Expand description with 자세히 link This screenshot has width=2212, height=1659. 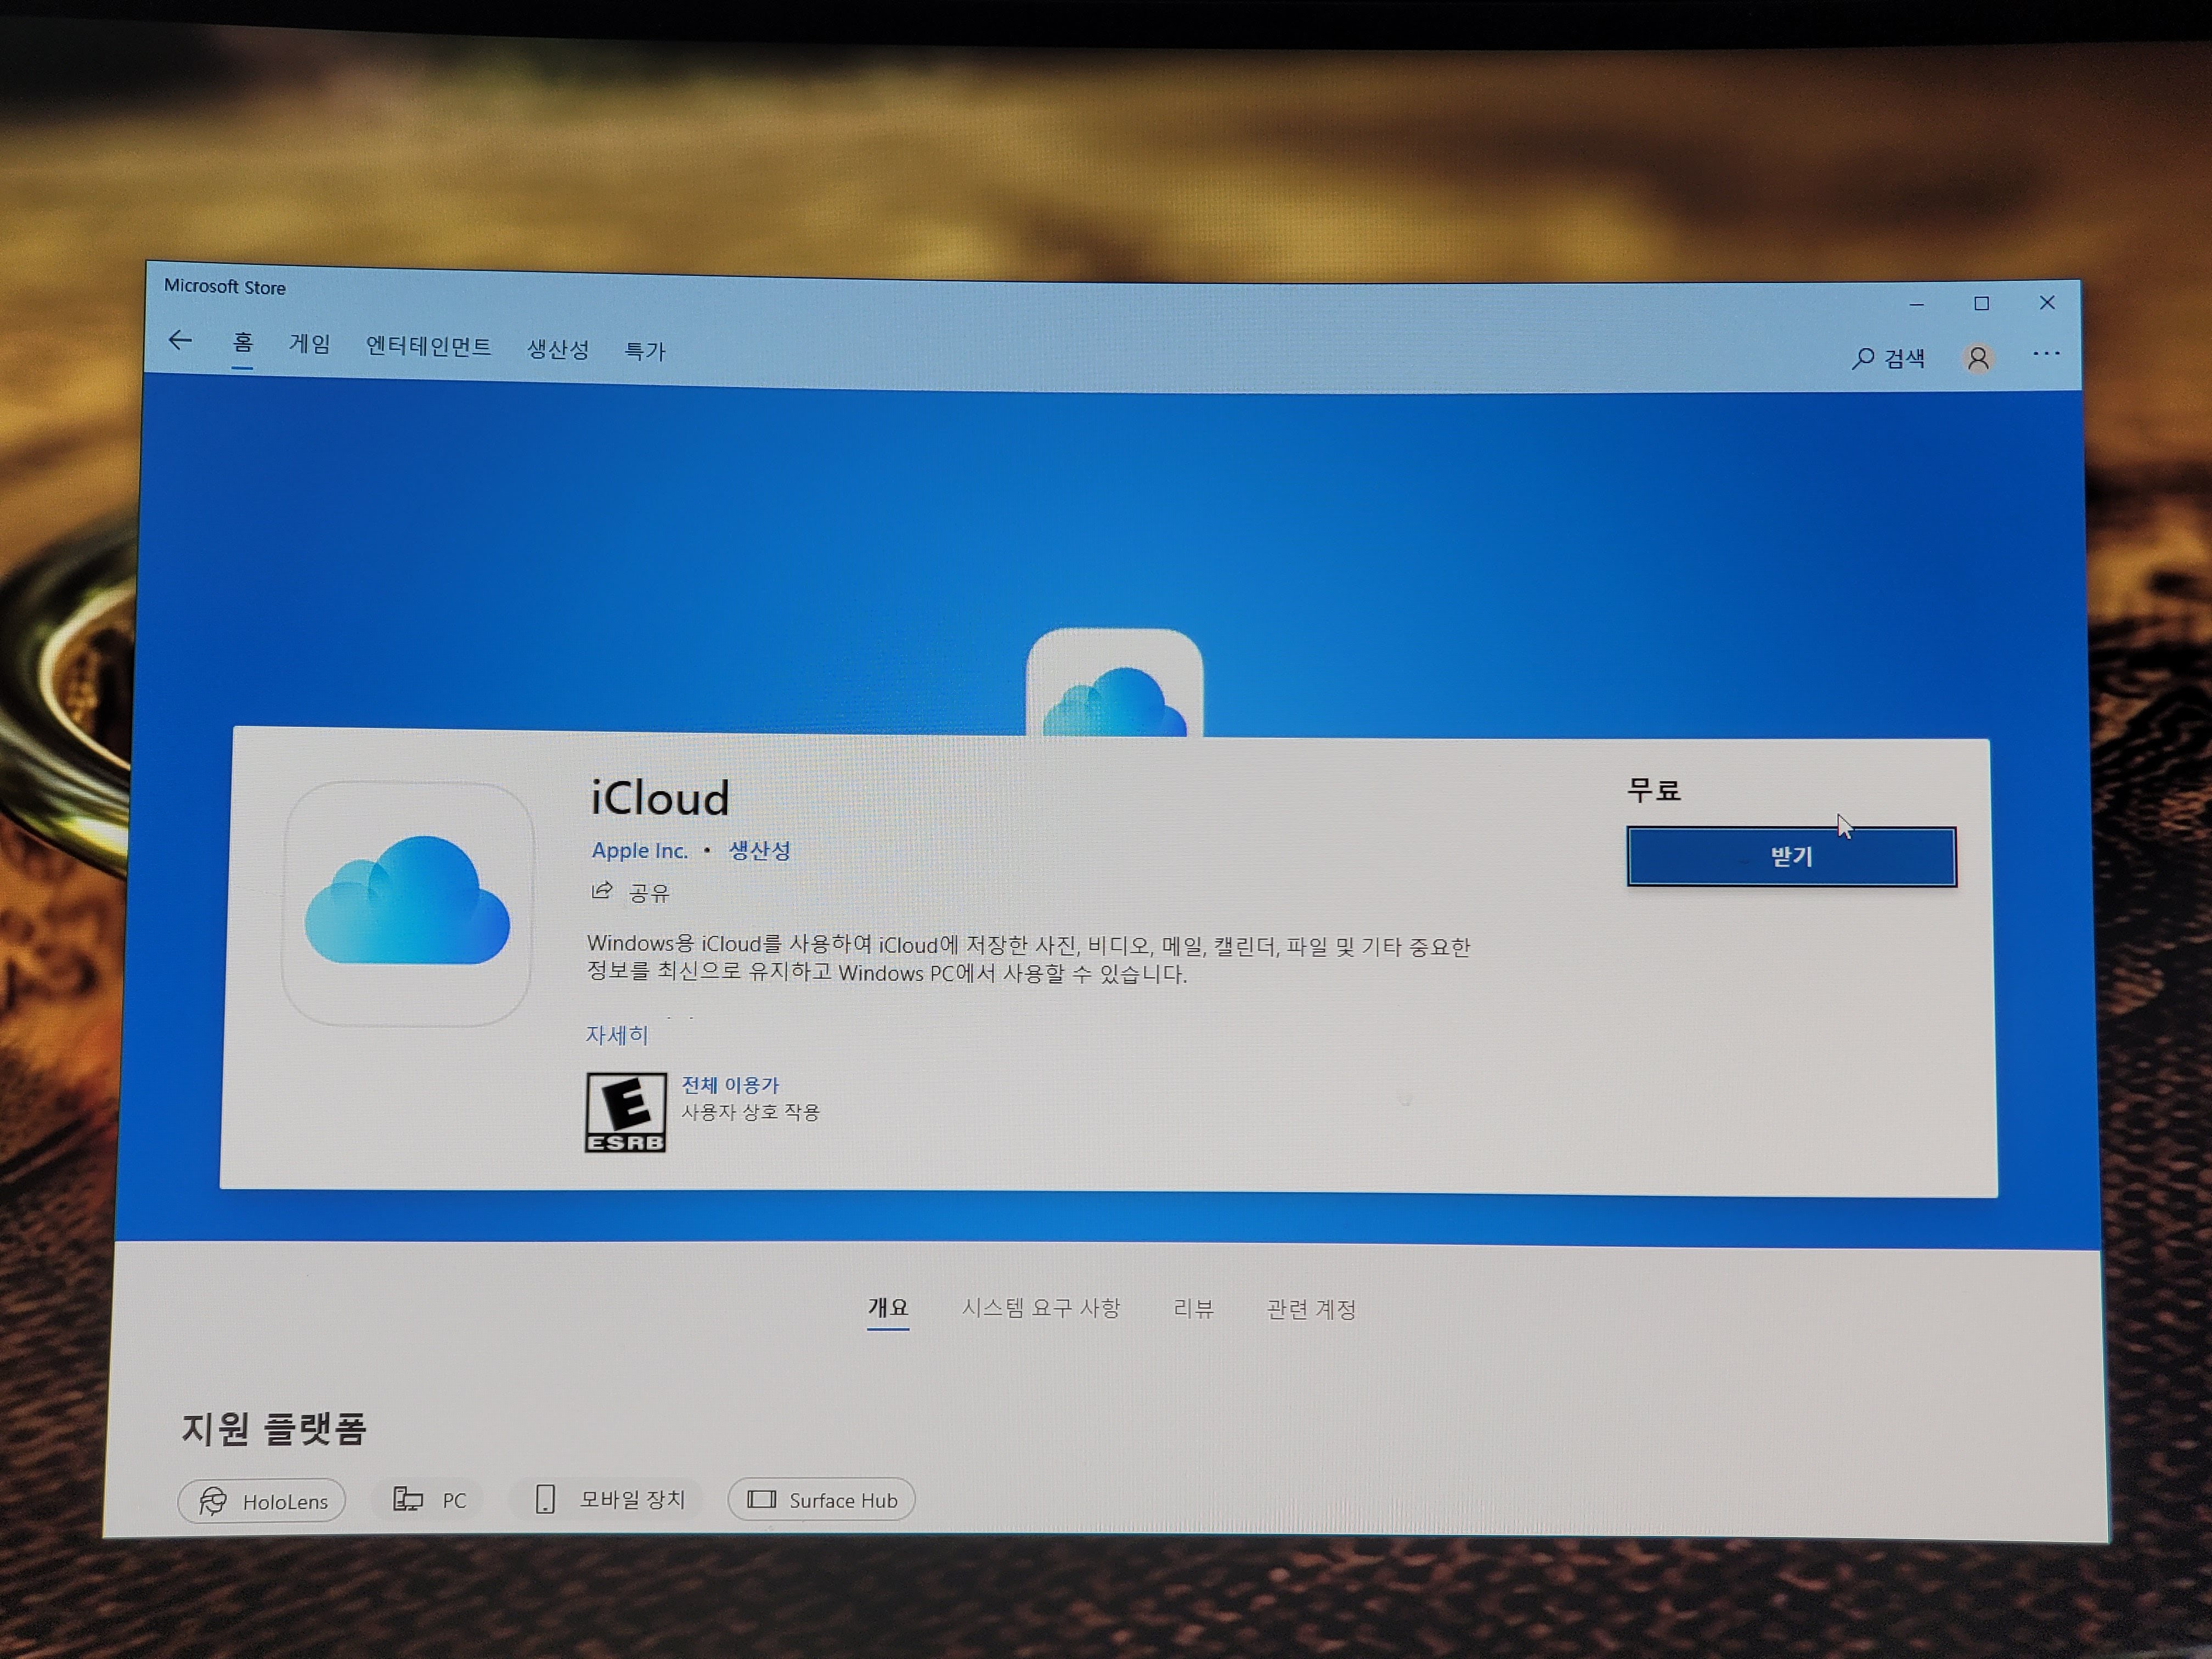click(616, 1035)
